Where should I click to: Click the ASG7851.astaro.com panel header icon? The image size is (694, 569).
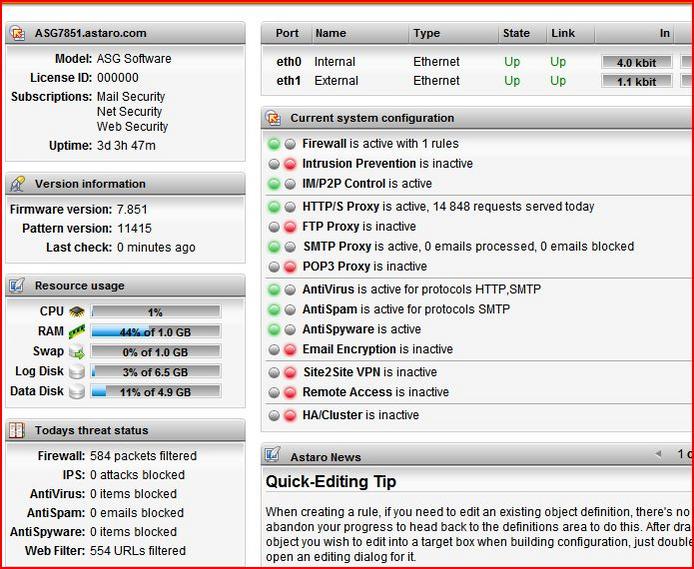[x=17, y=33]
